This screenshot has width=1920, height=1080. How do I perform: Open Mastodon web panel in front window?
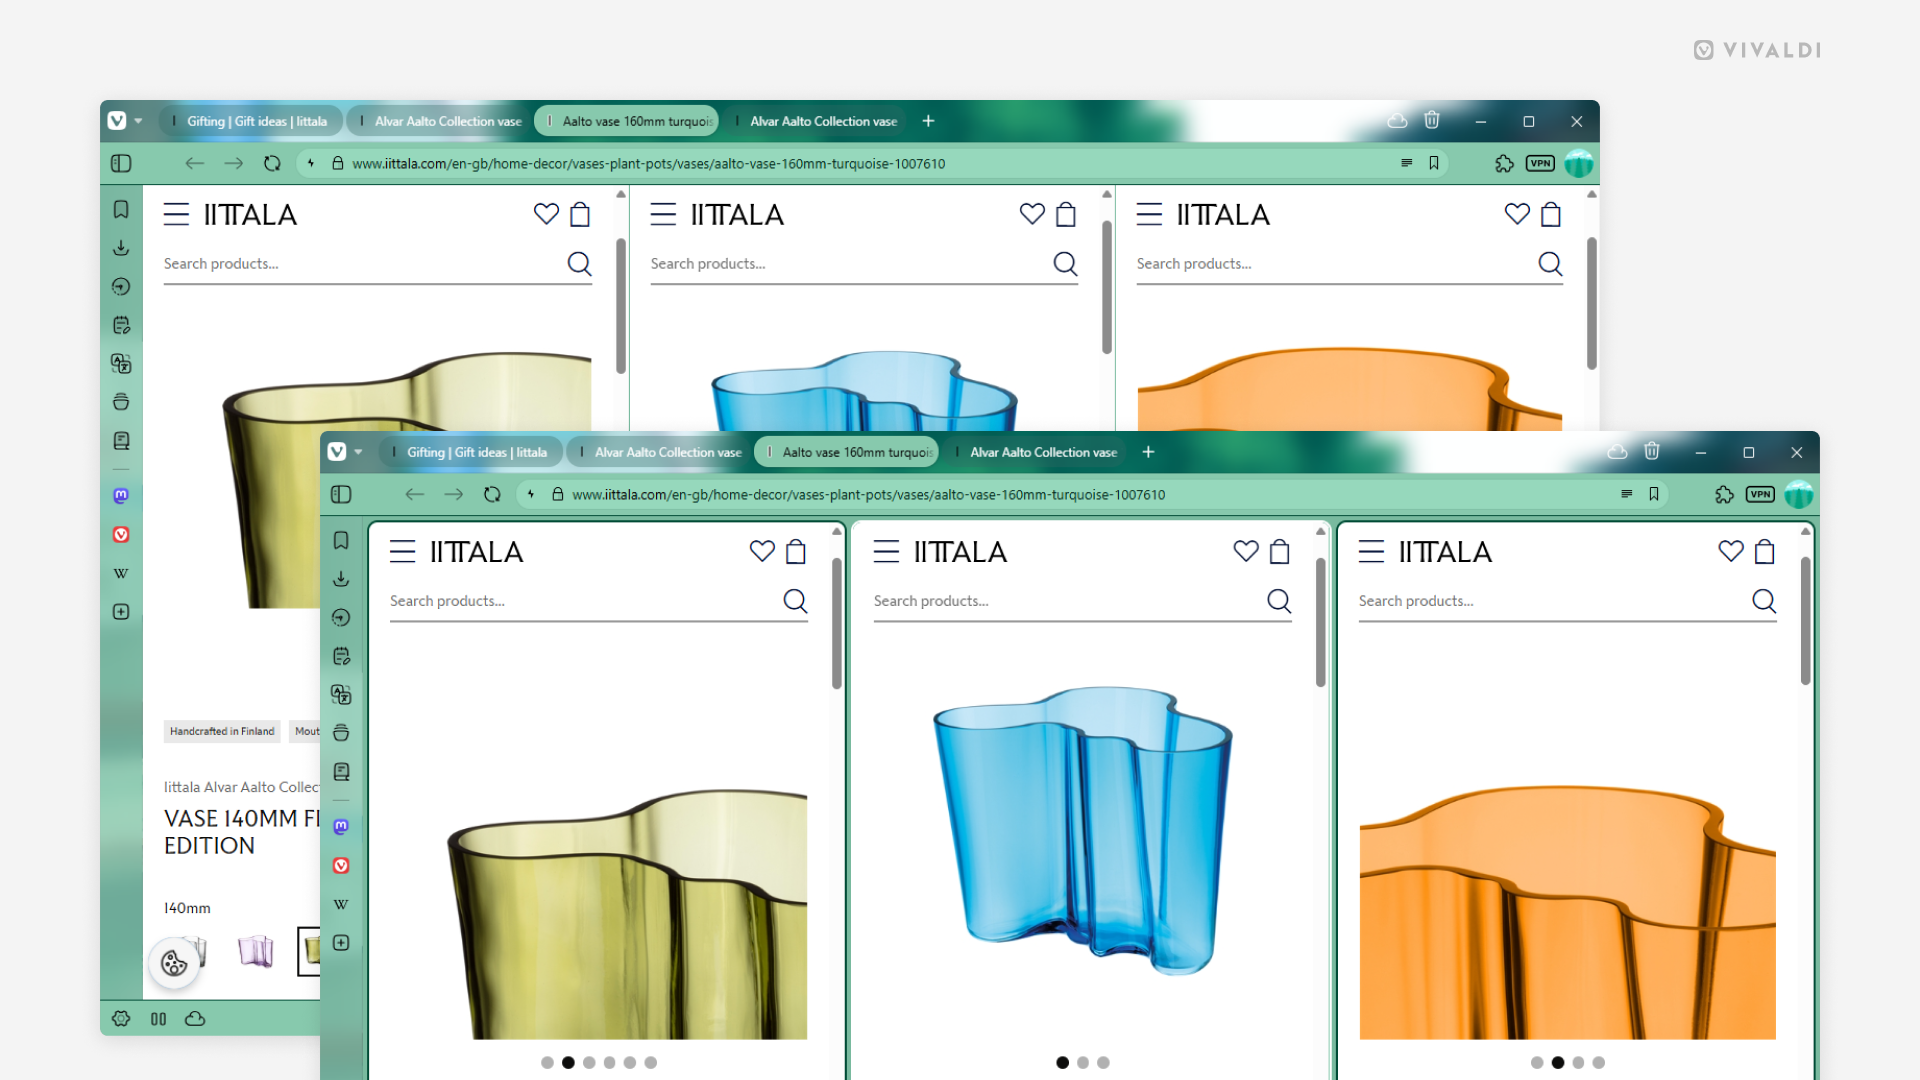pyautogui.click(x=341, y=827)
